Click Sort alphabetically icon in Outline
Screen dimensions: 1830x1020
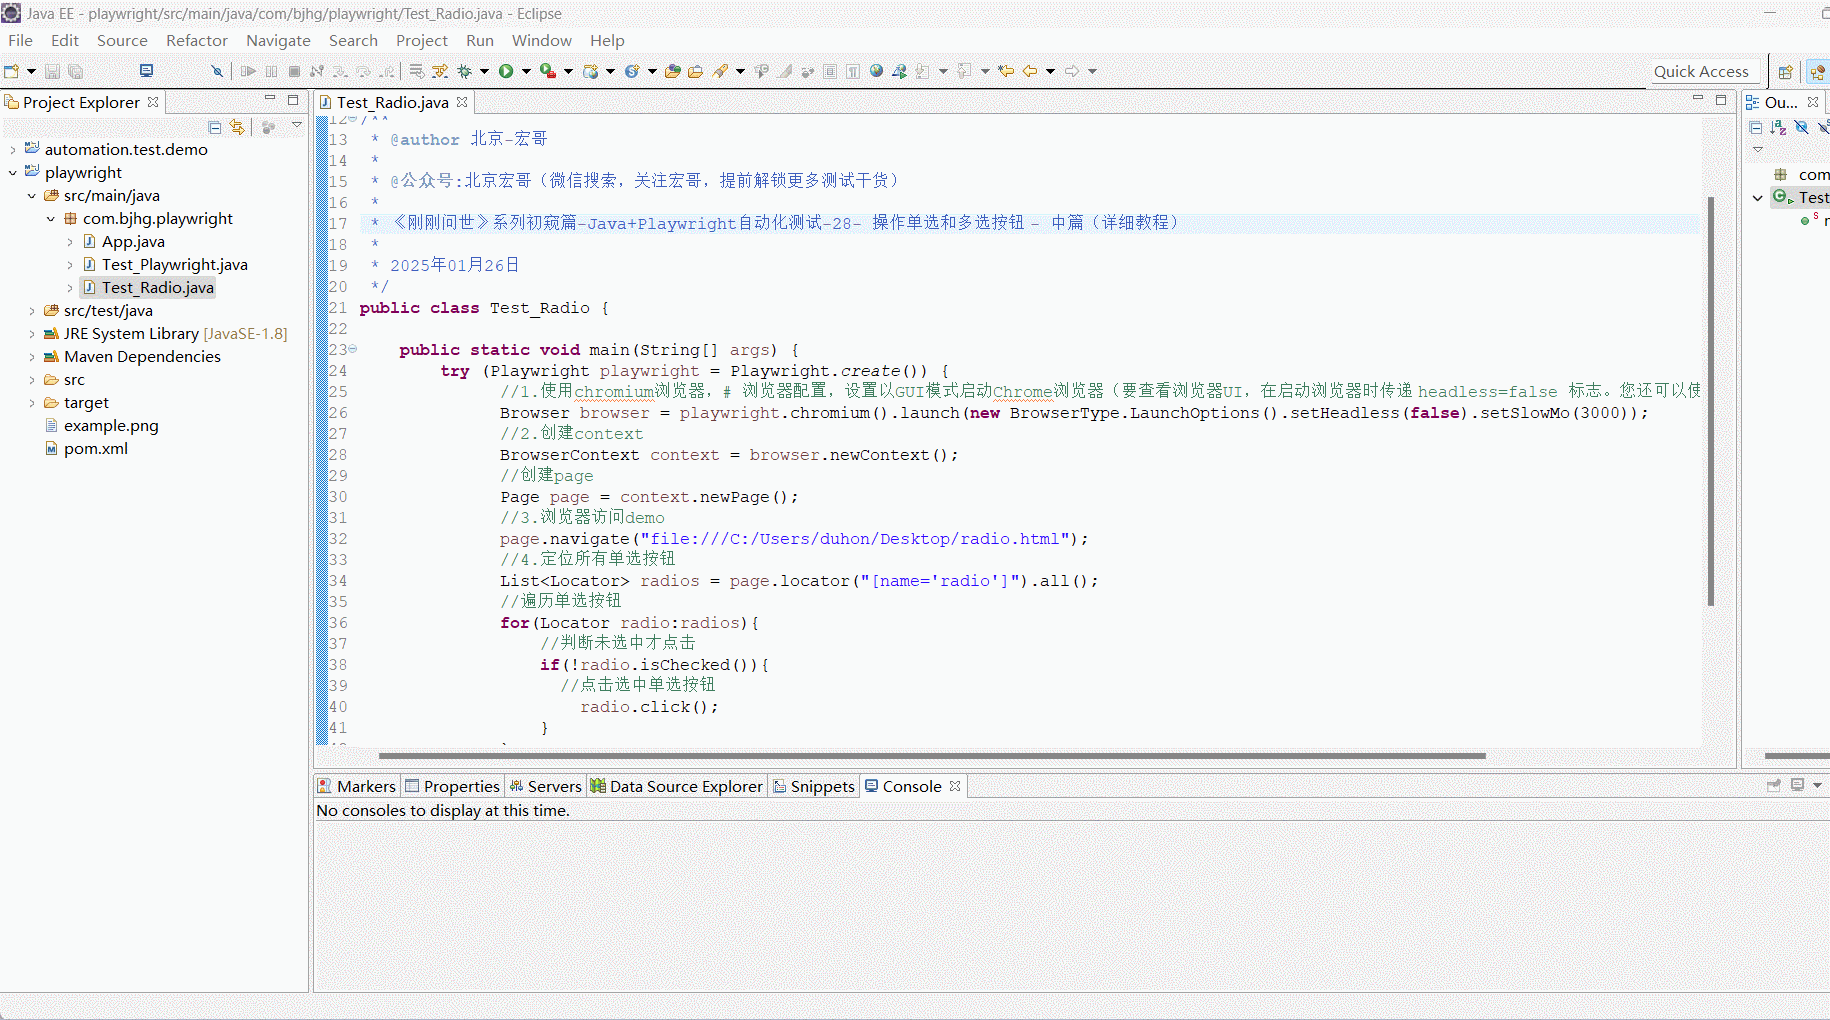coord(1778,127)
